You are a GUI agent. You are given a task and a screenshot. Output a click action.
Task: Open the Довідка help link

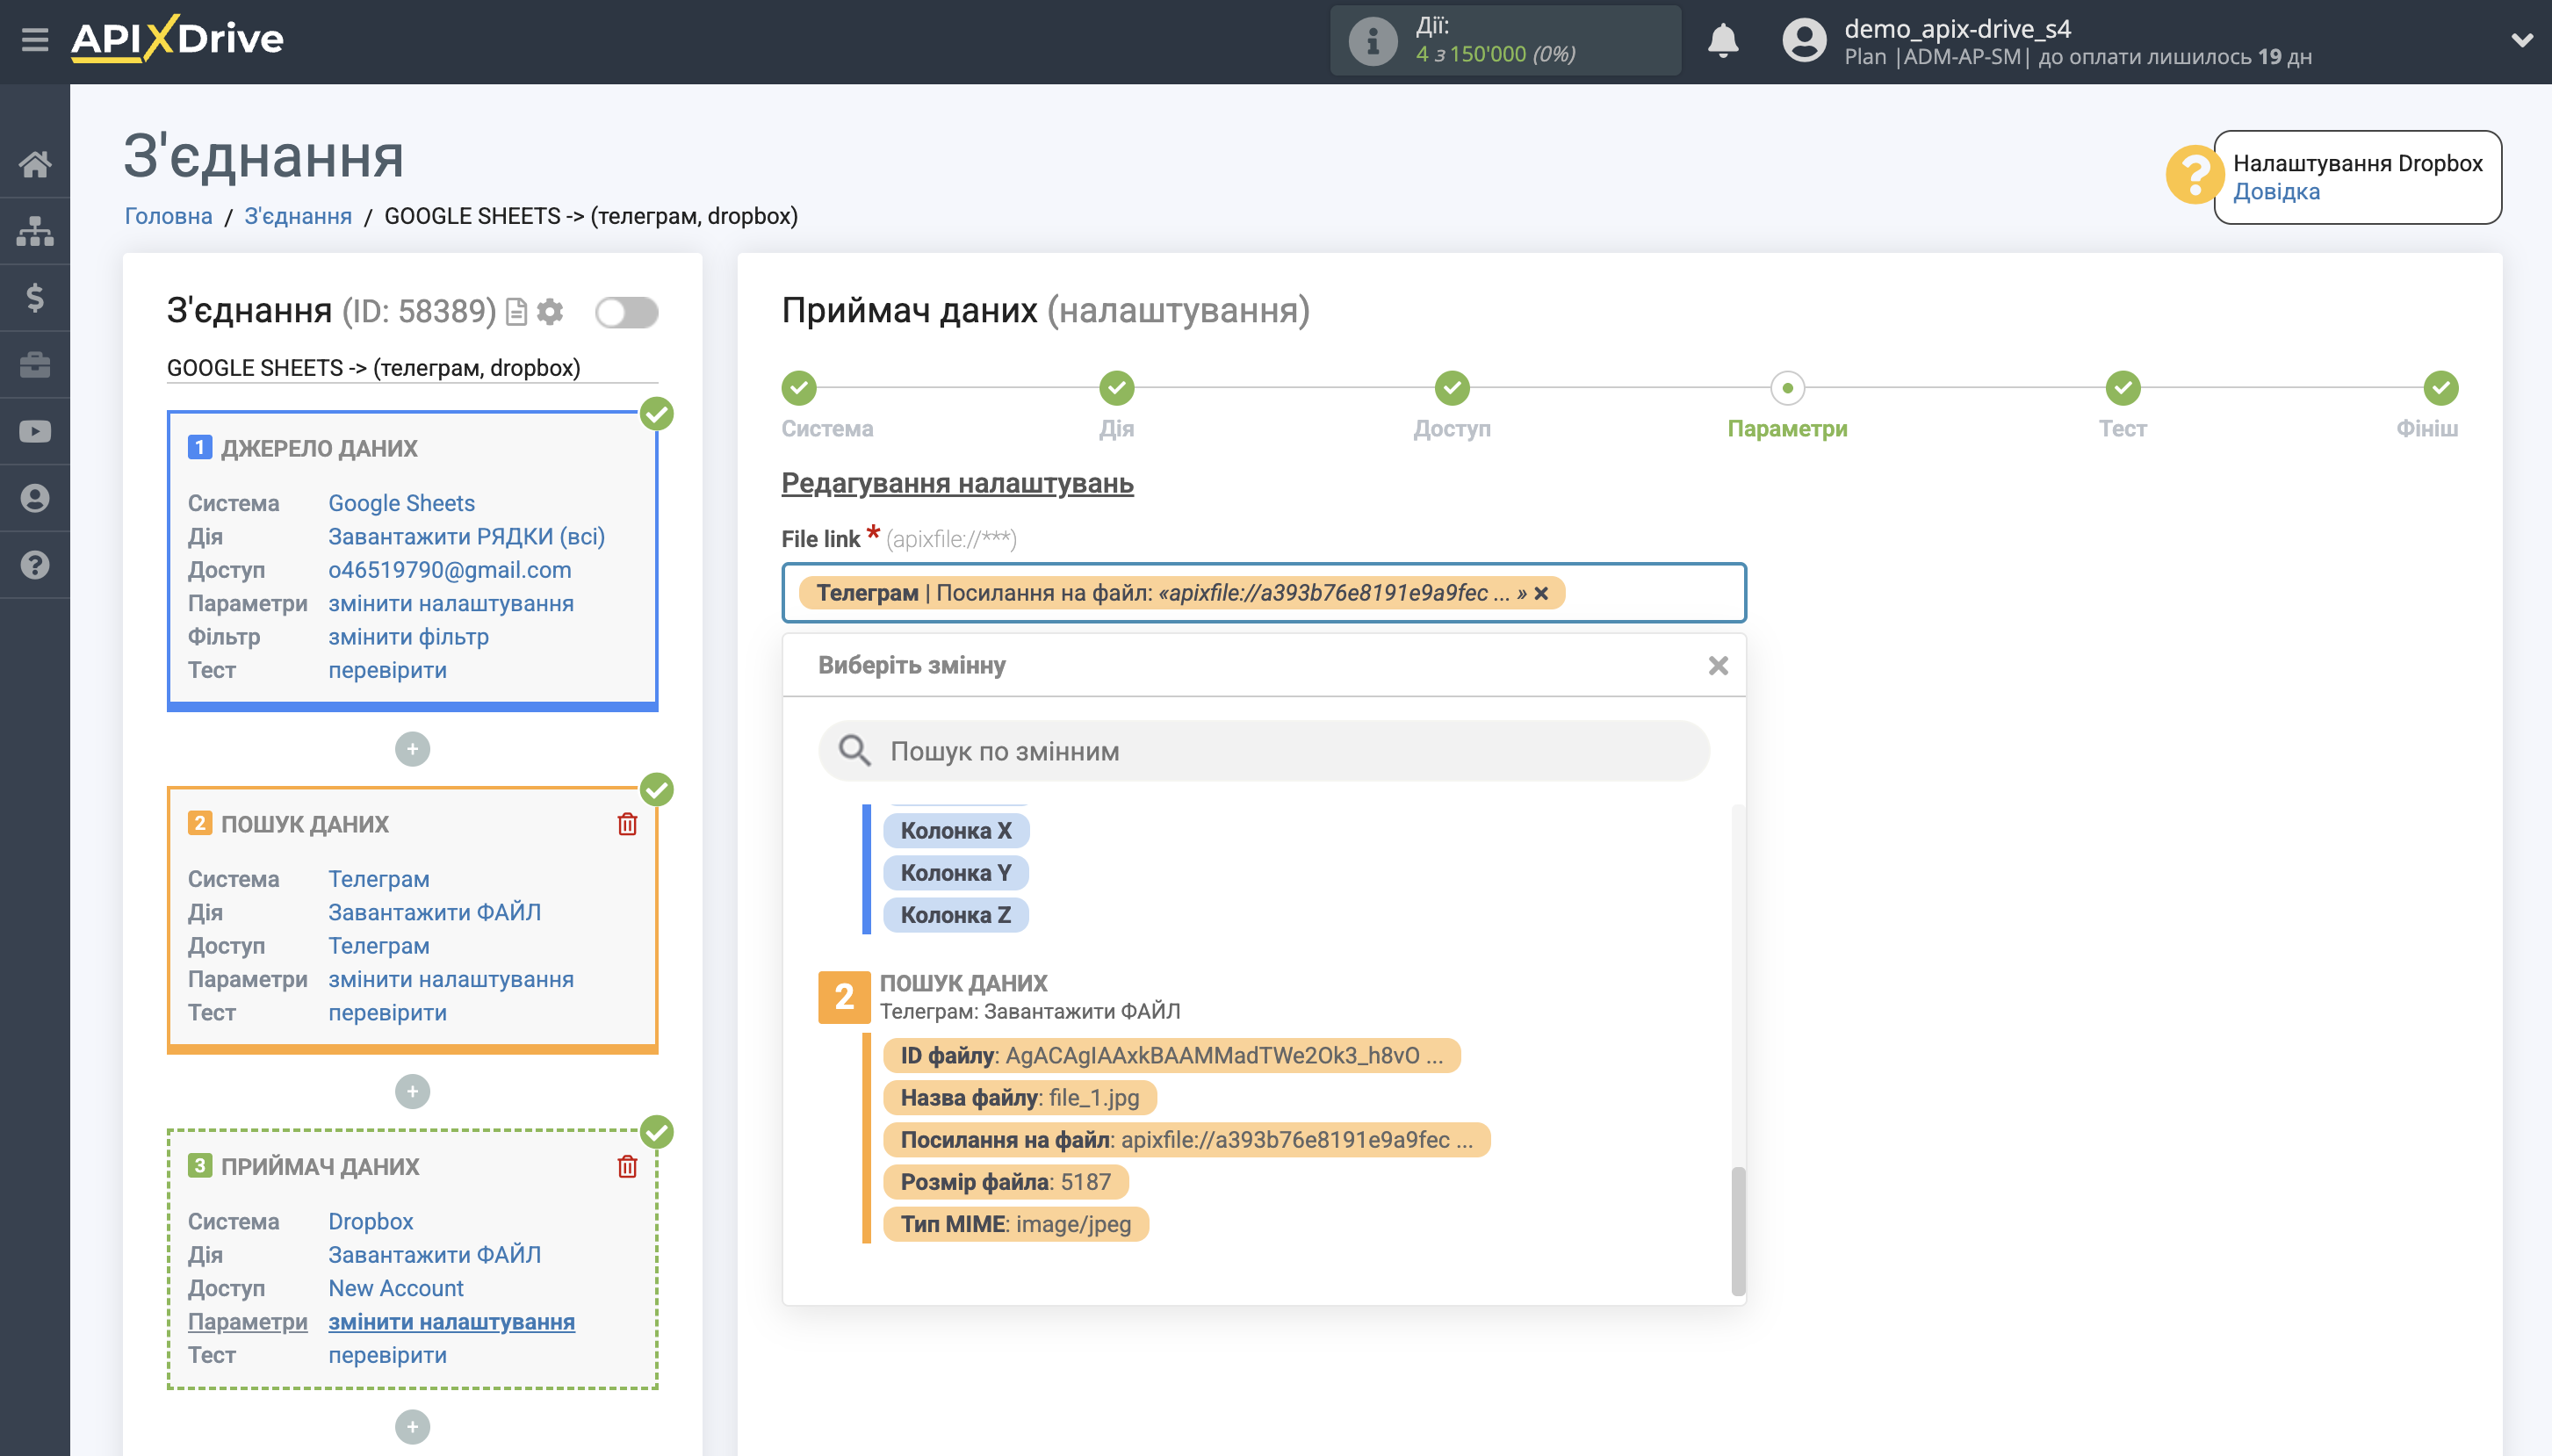click(x=2276, y=191)
